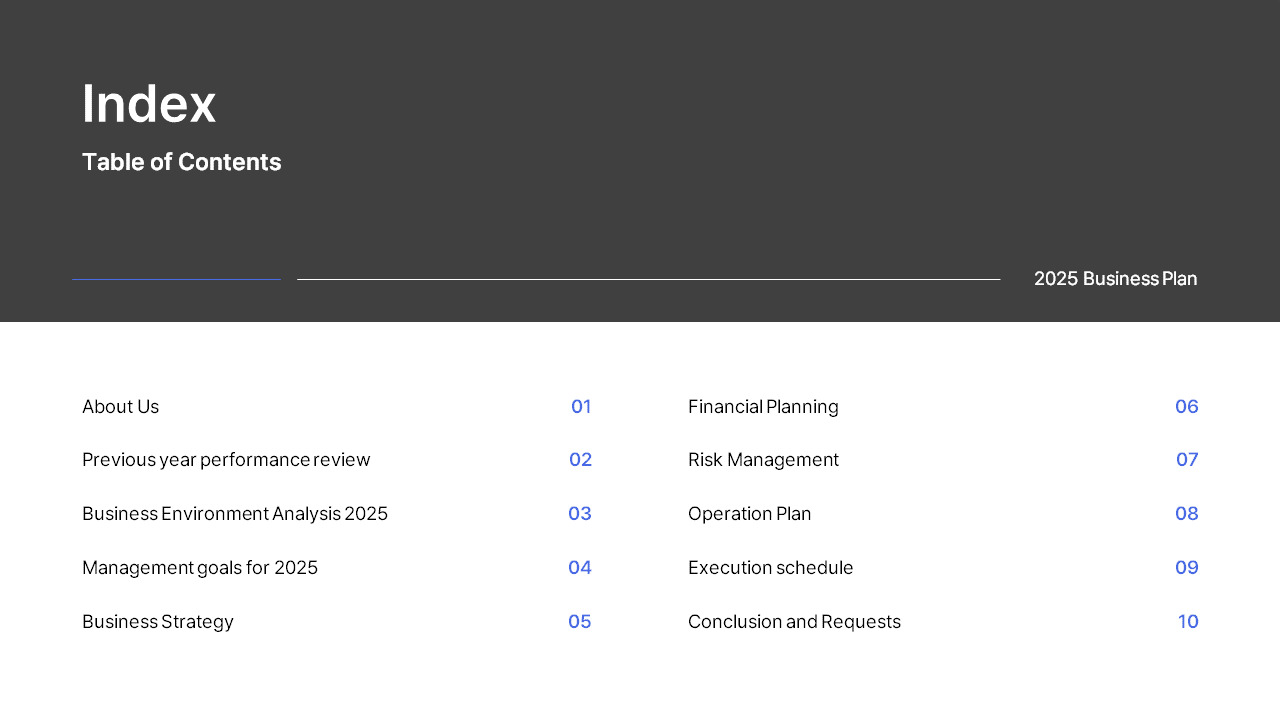Go to Conclusion and Requests
This screenshot has height=720, width=1280.
[794, 622]
